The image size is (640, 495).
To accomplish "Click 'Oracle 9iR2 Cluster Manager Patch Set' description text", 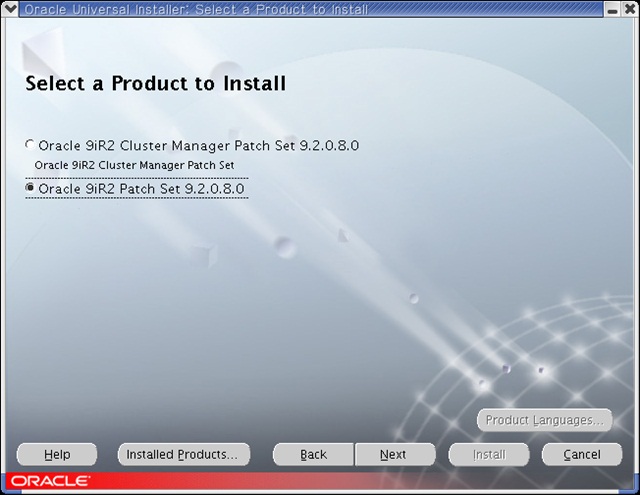I will click(x=134, y=165).
